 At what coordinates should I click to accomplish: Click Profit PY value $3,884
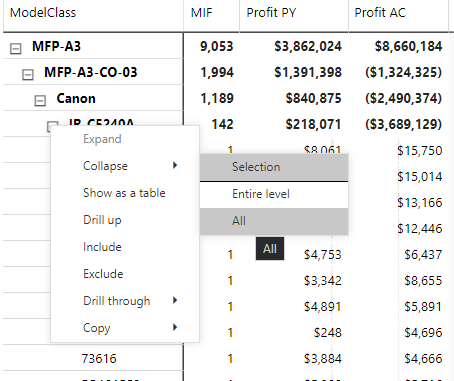[x=323, y=359]
